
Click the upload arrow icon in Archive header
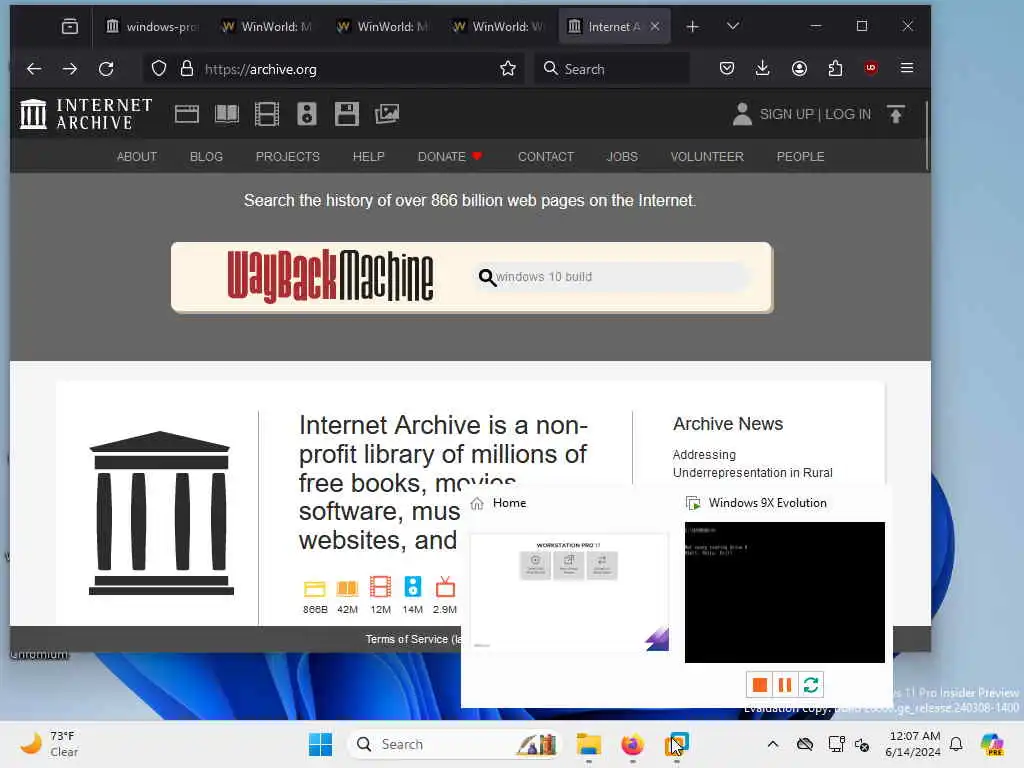(x=895, y=114)
